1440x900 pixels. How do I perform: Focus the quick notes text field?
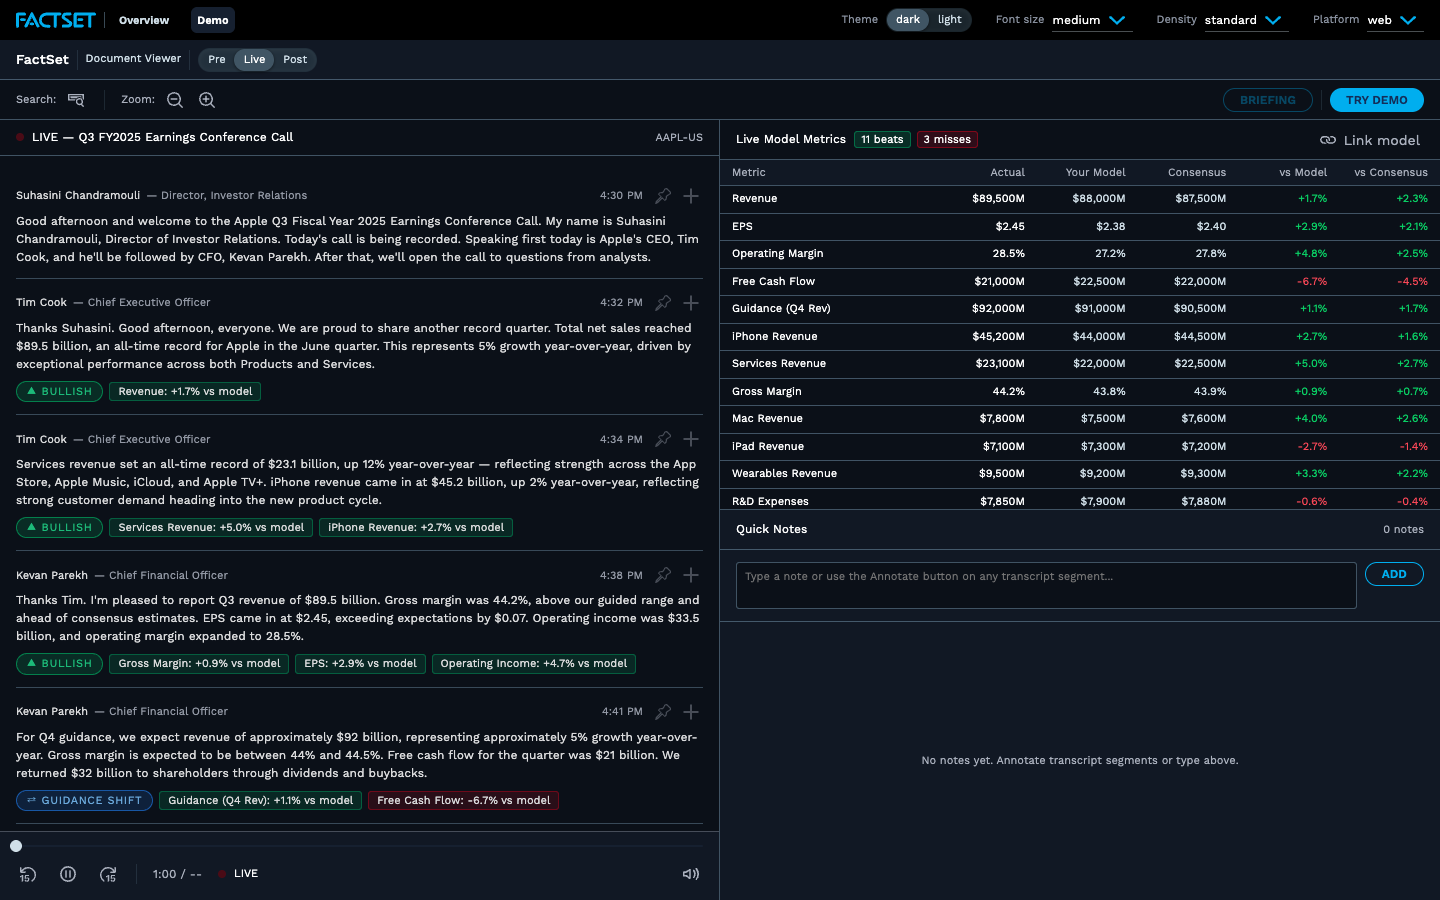pos(1046,585)
